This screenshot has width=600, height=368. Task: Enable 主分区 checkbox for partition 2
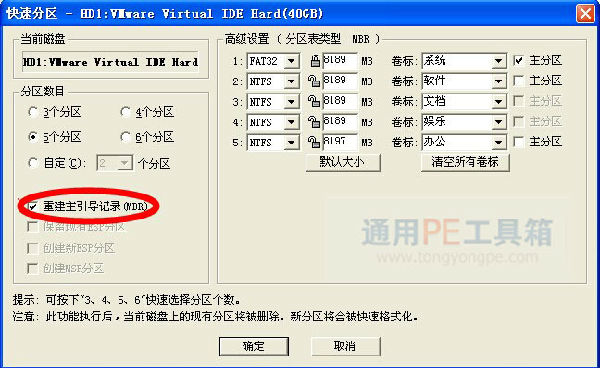pos(518,81)
